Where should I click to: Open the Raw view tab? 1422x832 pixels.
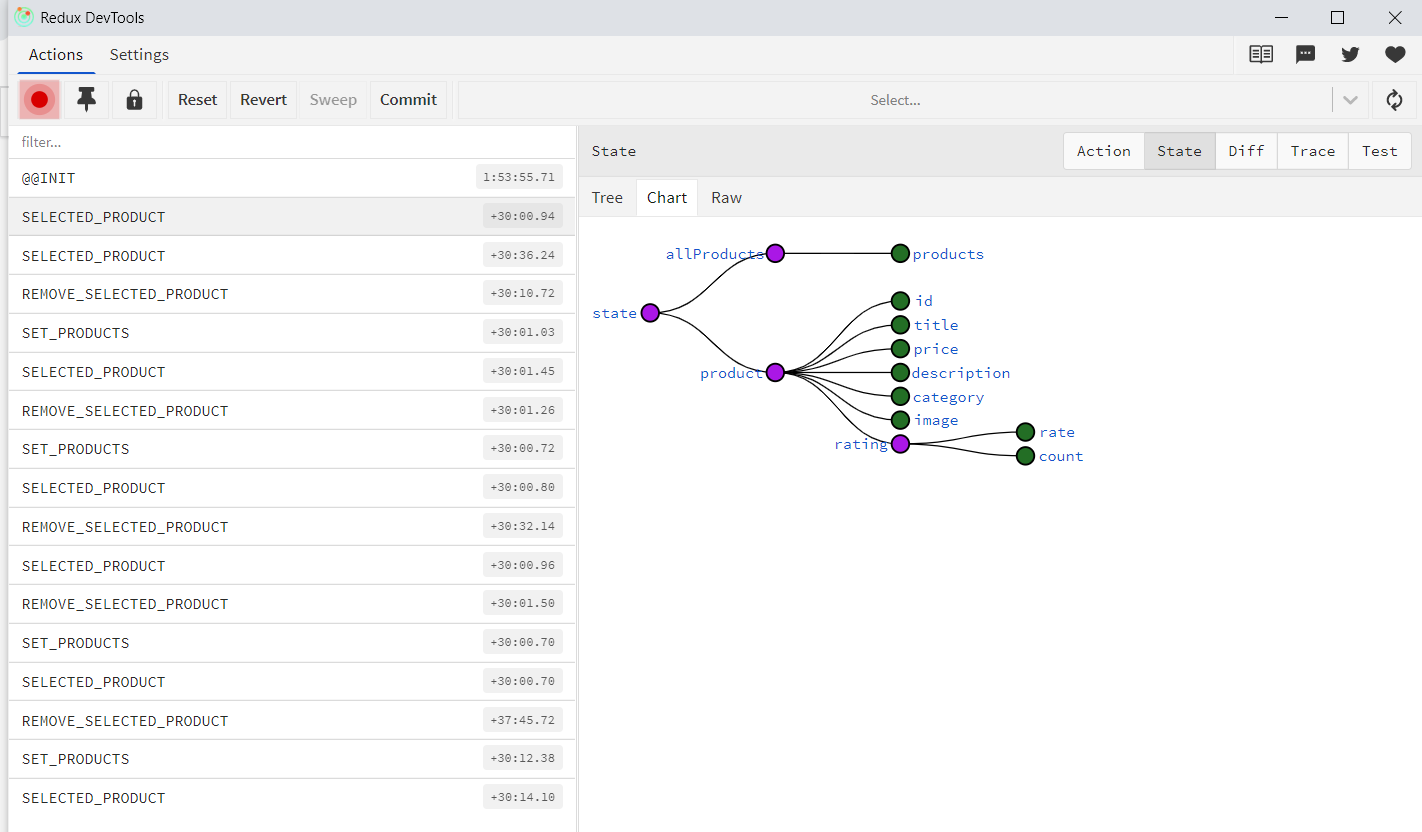point(727,198)
